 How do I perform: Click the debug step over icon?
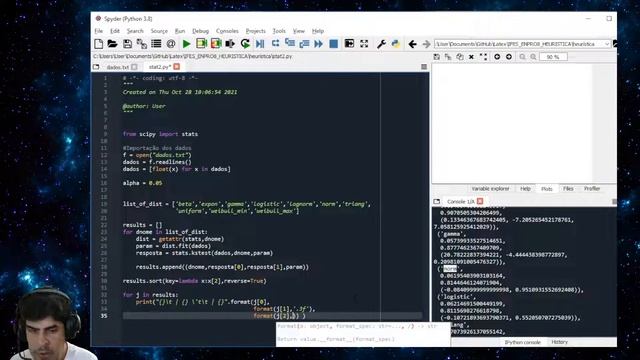coord(276,44)
